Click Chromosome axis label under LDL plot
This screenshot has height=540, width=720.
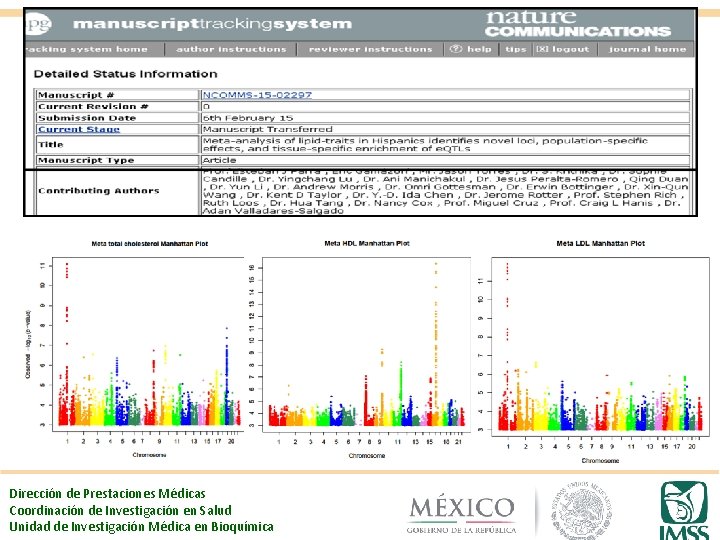tap(600, 461)
